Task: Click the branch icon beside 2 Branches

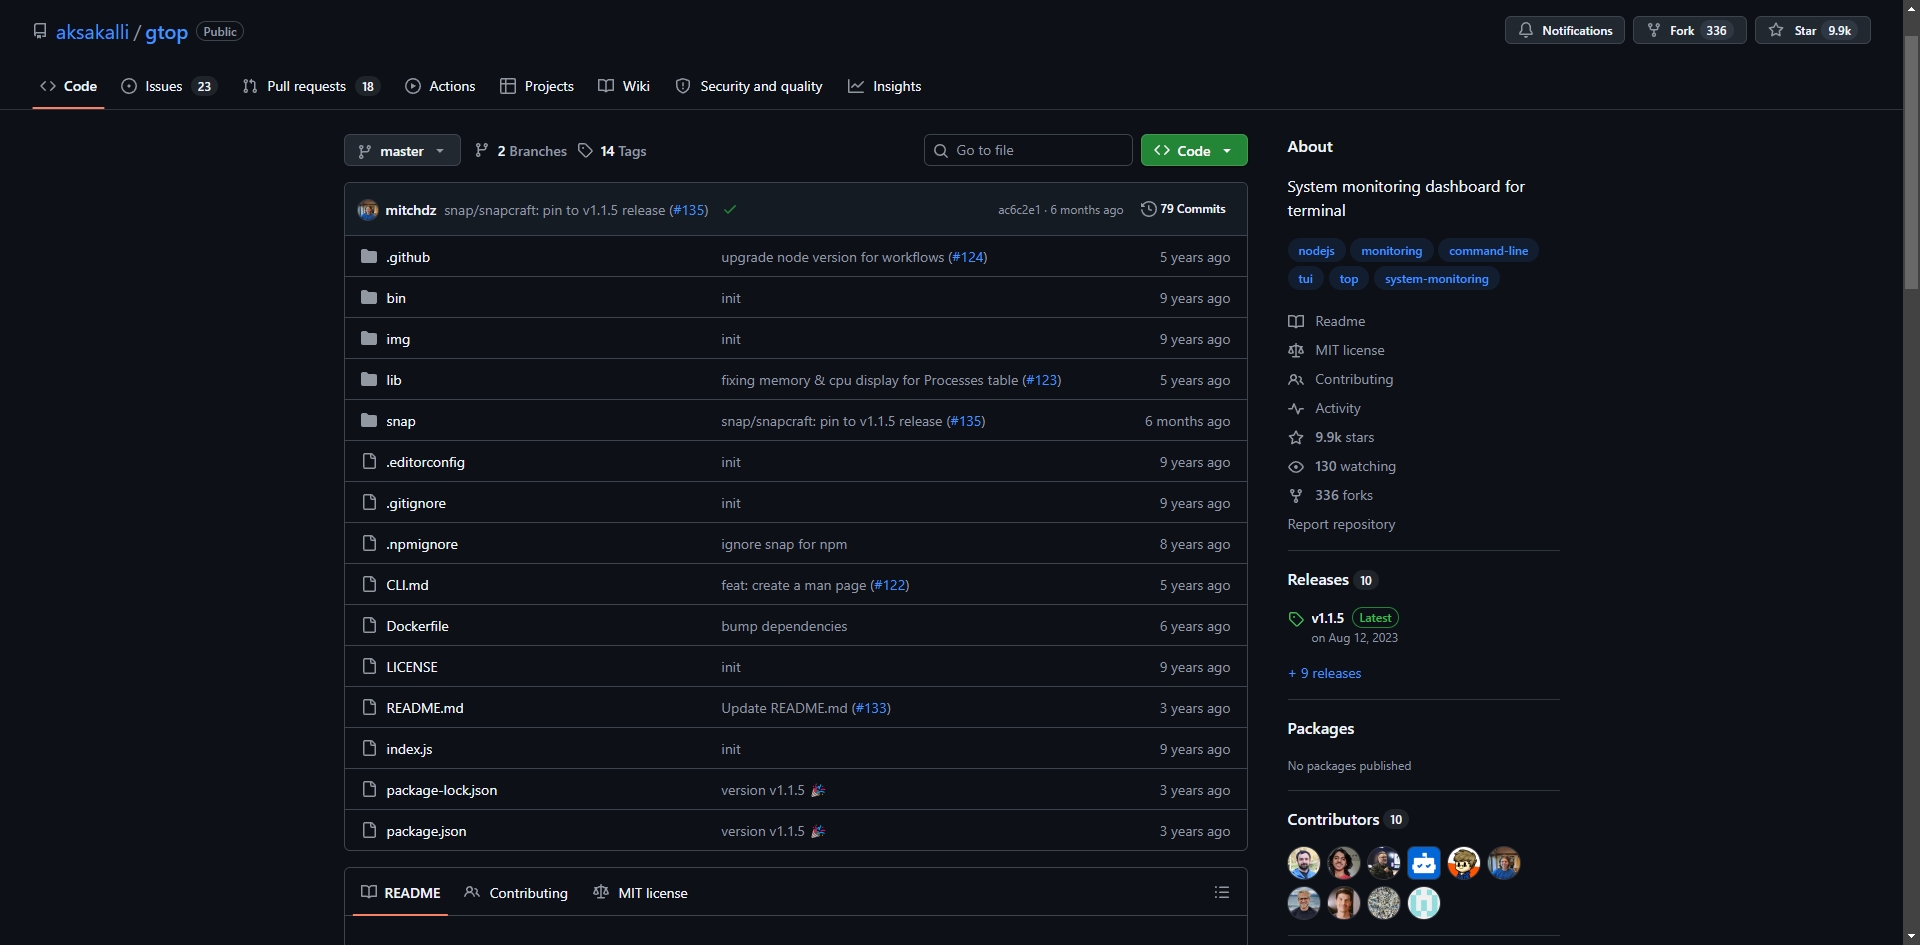Action: click(x=482, y=151)
